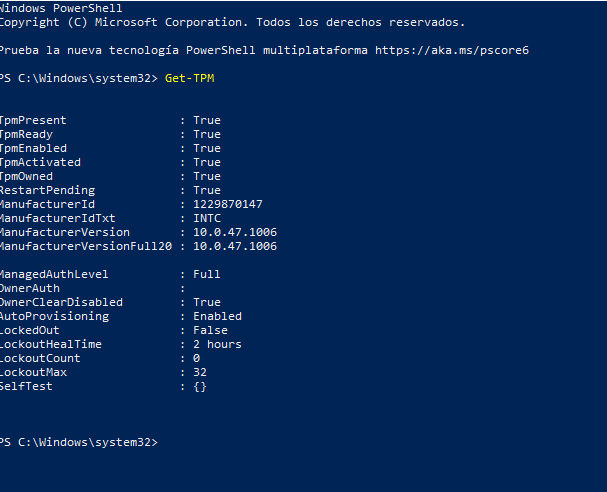Click the TpmPresent True value
607x492 pixels.
point(207,120)
